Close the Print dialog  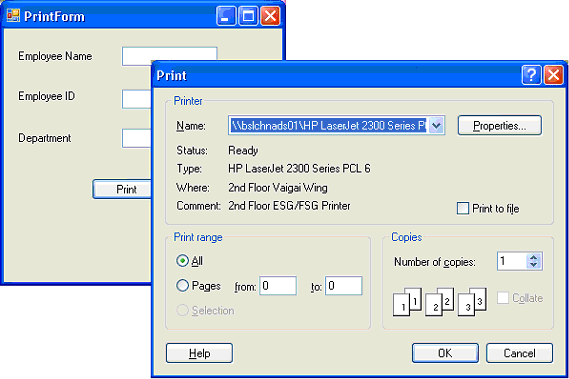coord(553,75)
